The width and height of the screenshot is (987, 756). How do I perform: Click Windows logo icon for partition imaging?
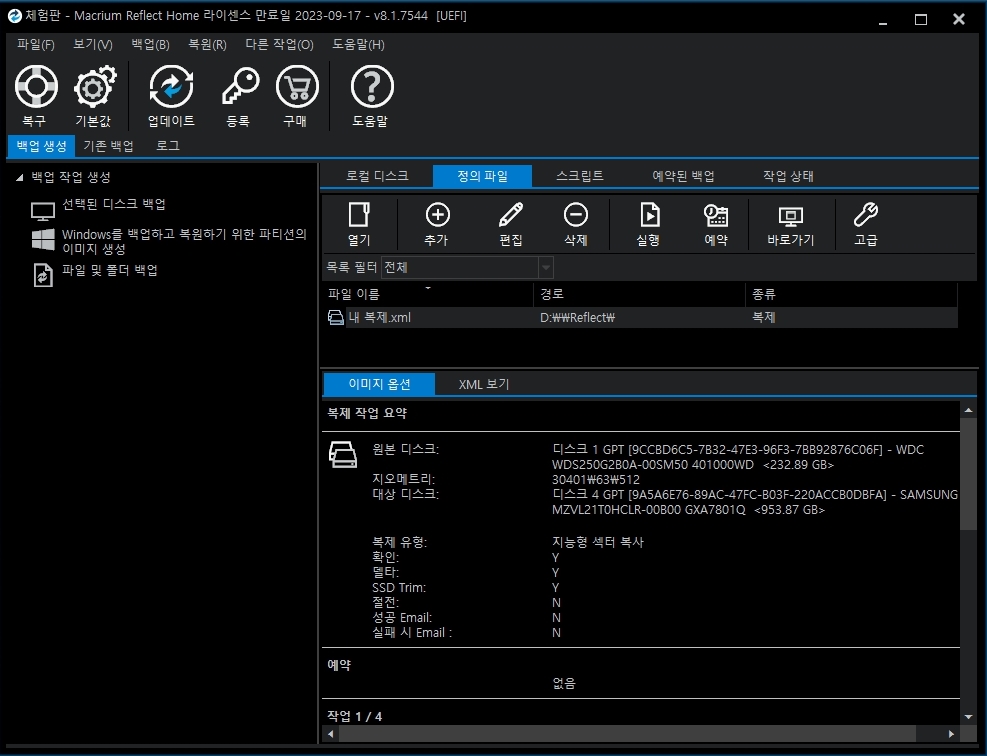[43, 239]
